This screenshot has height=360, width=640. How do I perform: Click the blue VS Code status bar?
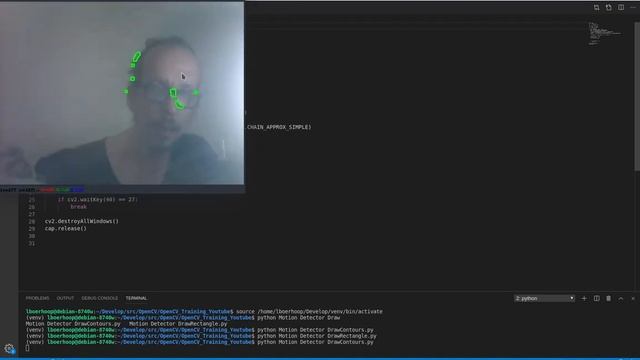pyautogui.click(x=320, y=359)
